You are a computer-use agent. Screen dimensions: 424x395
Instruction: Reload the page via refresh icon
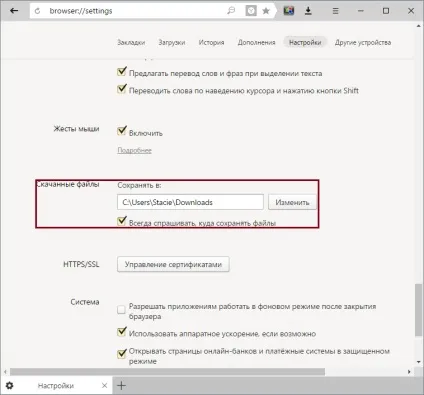coord(37,11)
